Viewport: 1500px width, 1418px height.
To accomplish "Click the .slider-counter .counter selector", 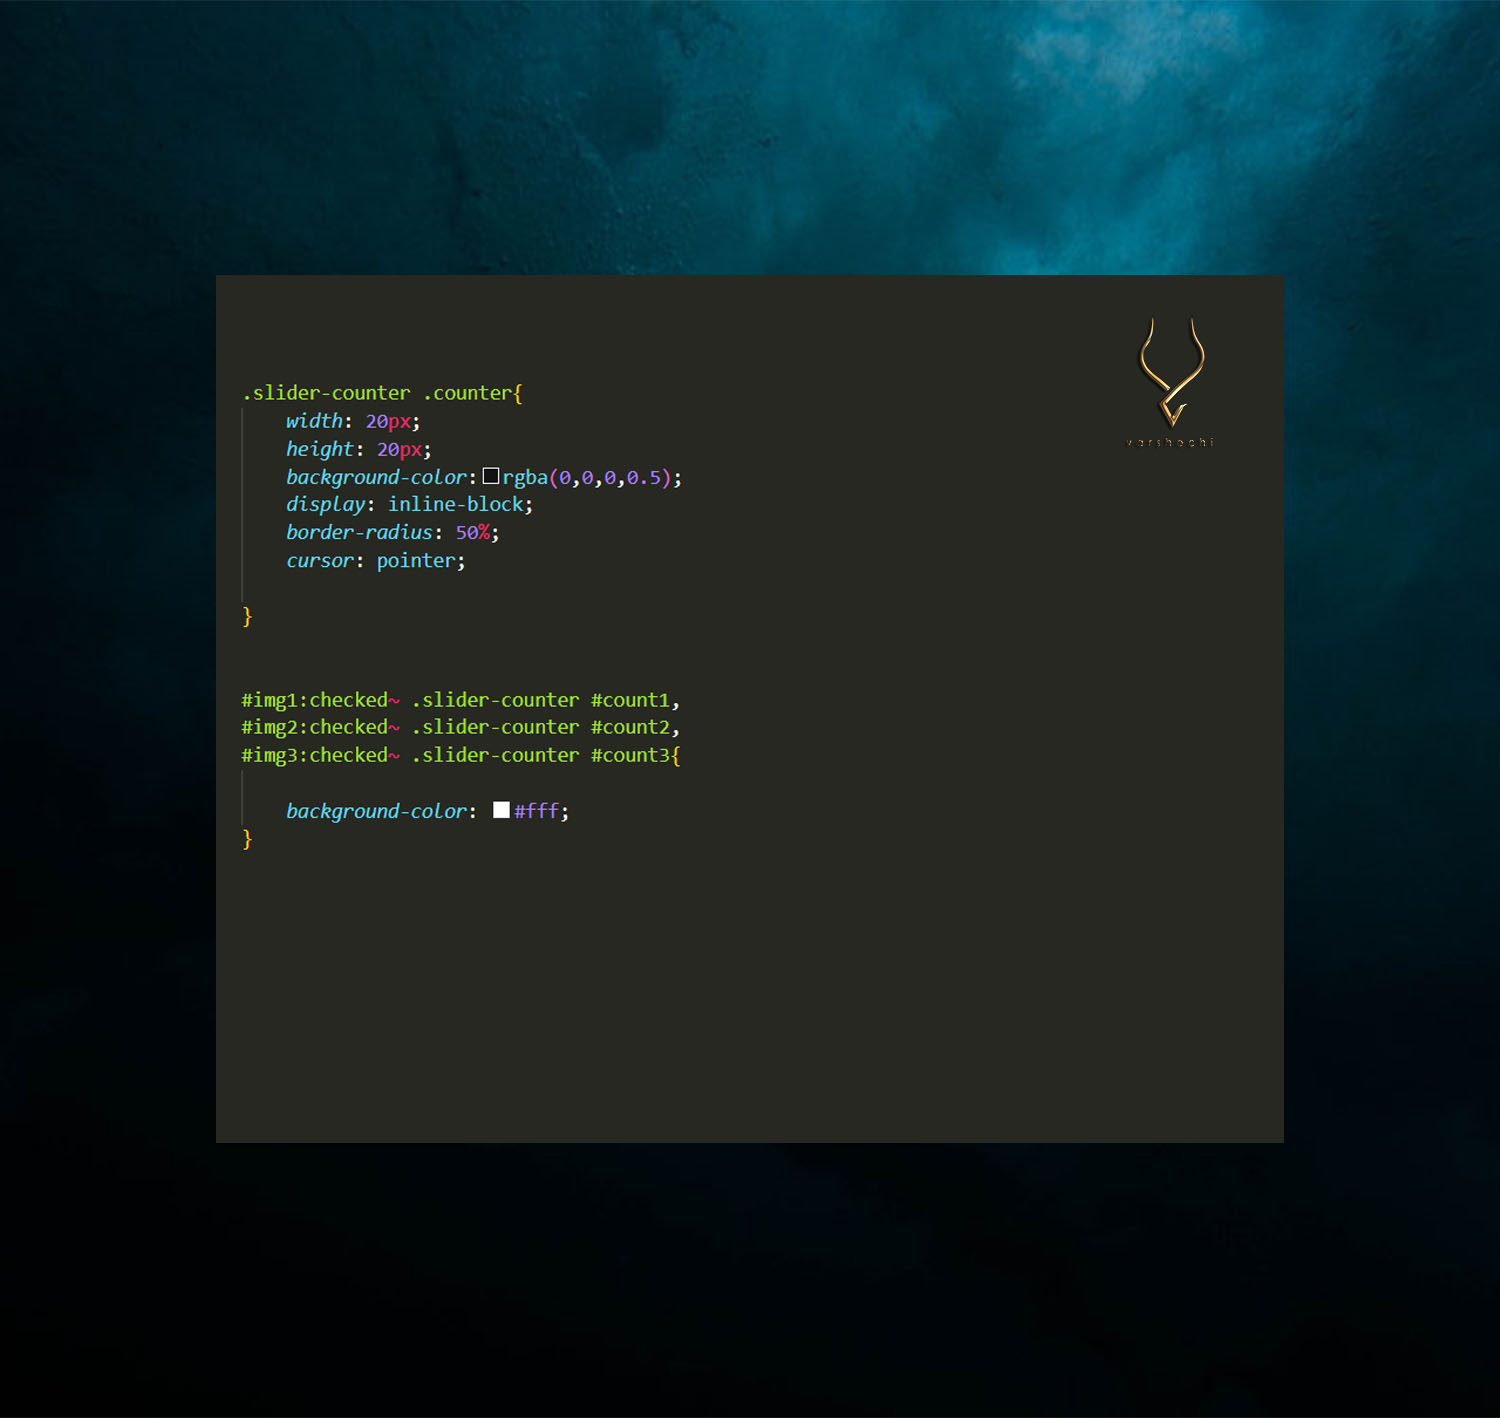I will tap(377, 393).
